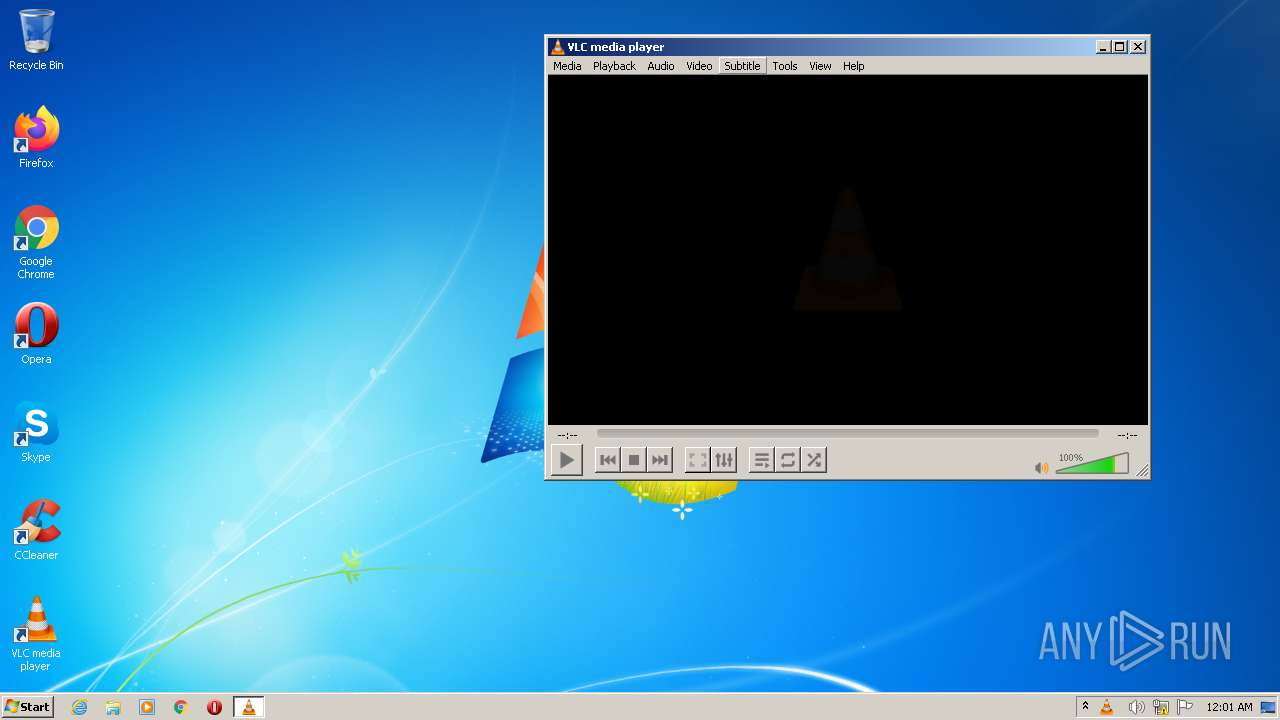Select the Firefox desktop shortcut
1280x720 pixels.
coord(36,137)
